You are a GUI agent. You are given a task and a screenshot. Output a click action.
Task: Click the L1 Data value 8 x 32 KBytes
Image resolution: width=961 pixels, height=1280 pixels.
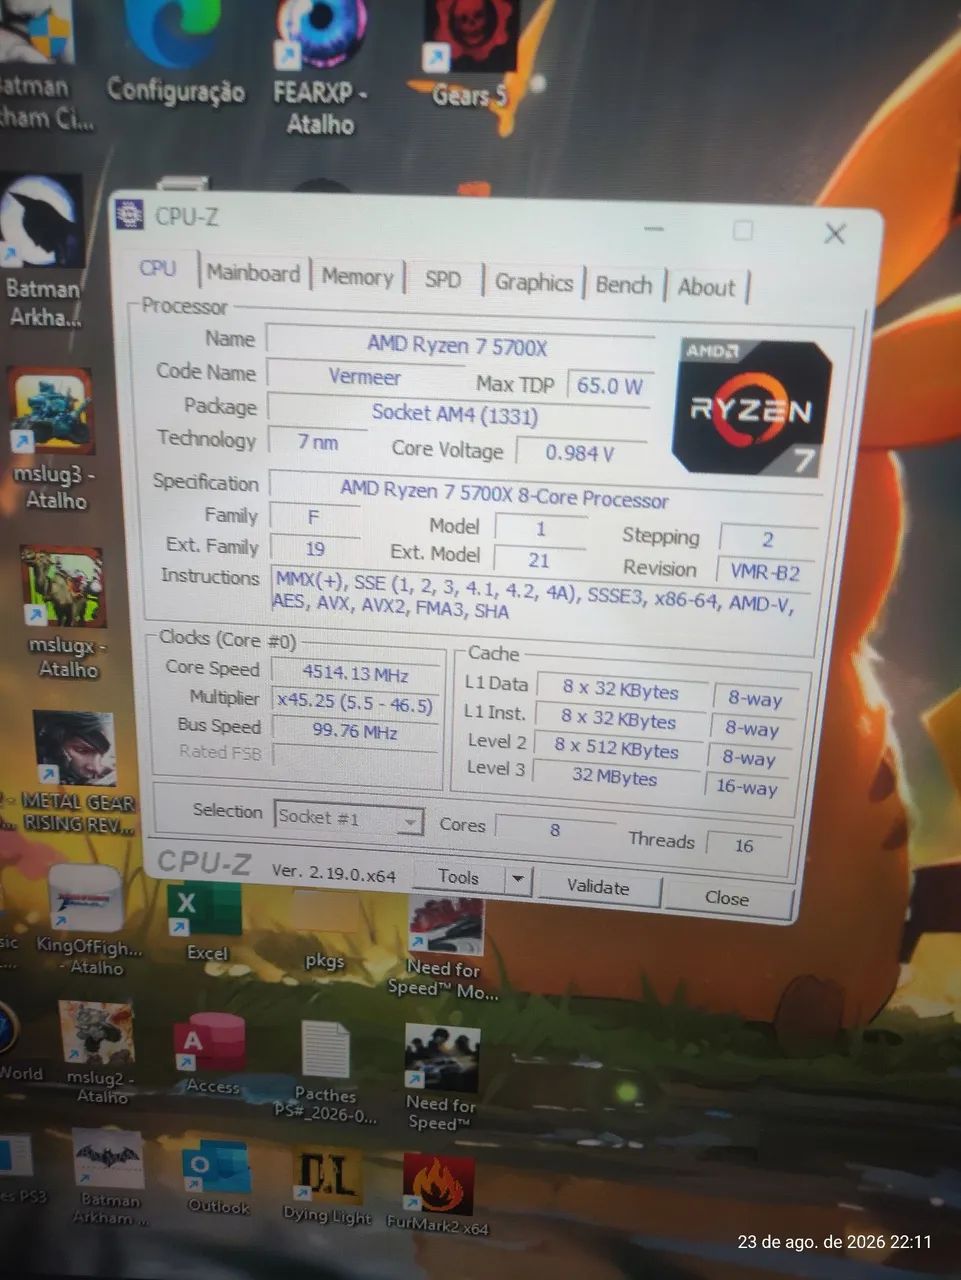pyautogui.click(x=620, y=690)
